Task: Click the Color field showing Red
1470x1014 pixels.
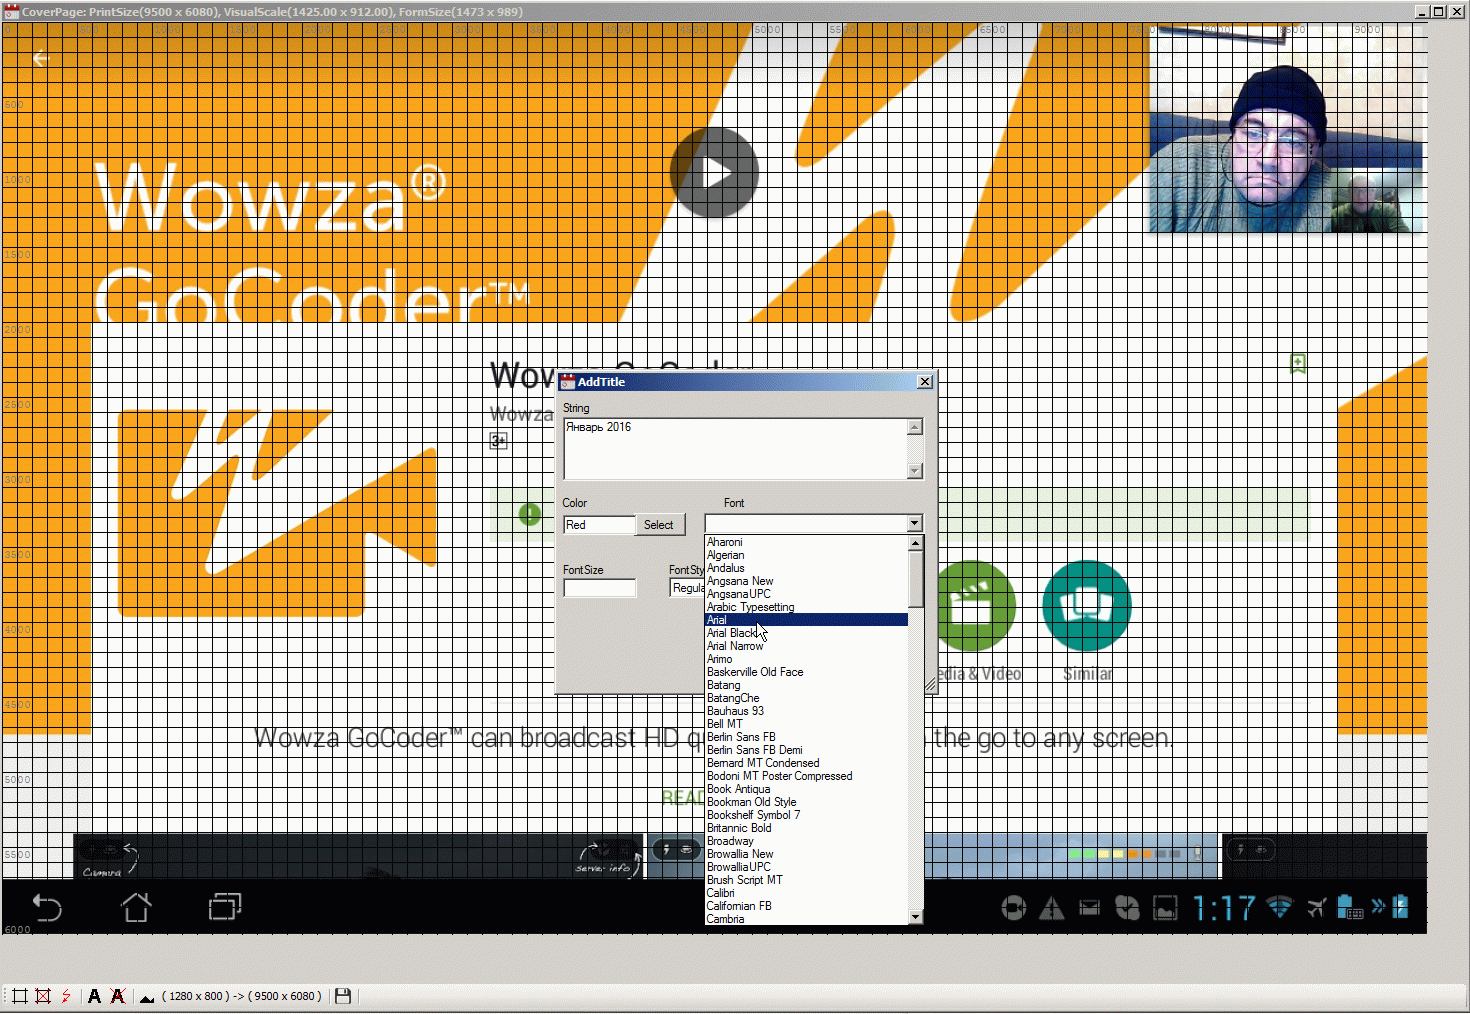Action: click(599, 525)
